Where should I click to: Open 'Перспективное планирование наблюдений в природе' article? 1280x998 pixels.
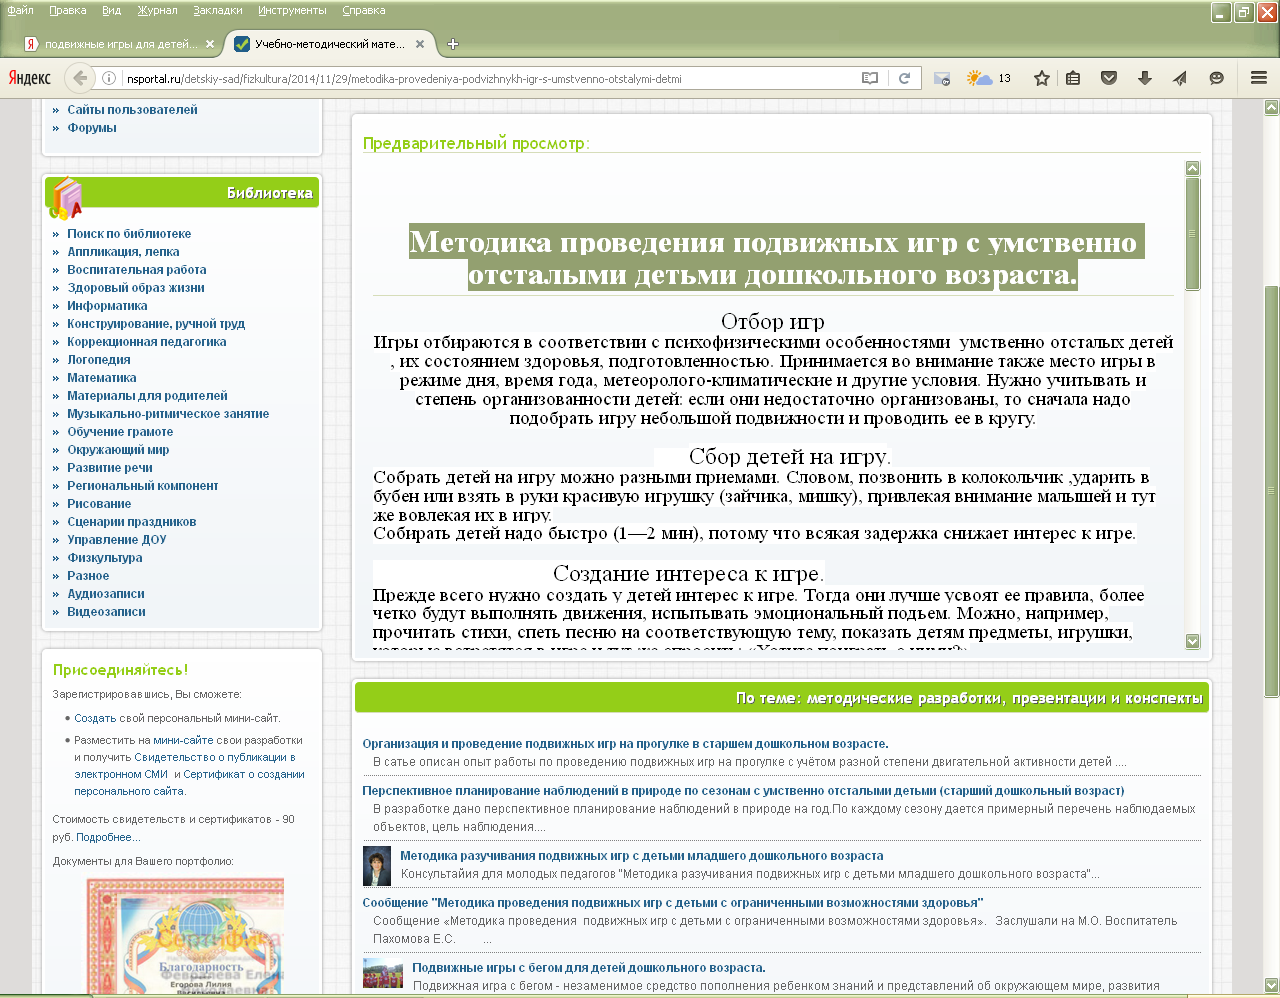[743, 791]
